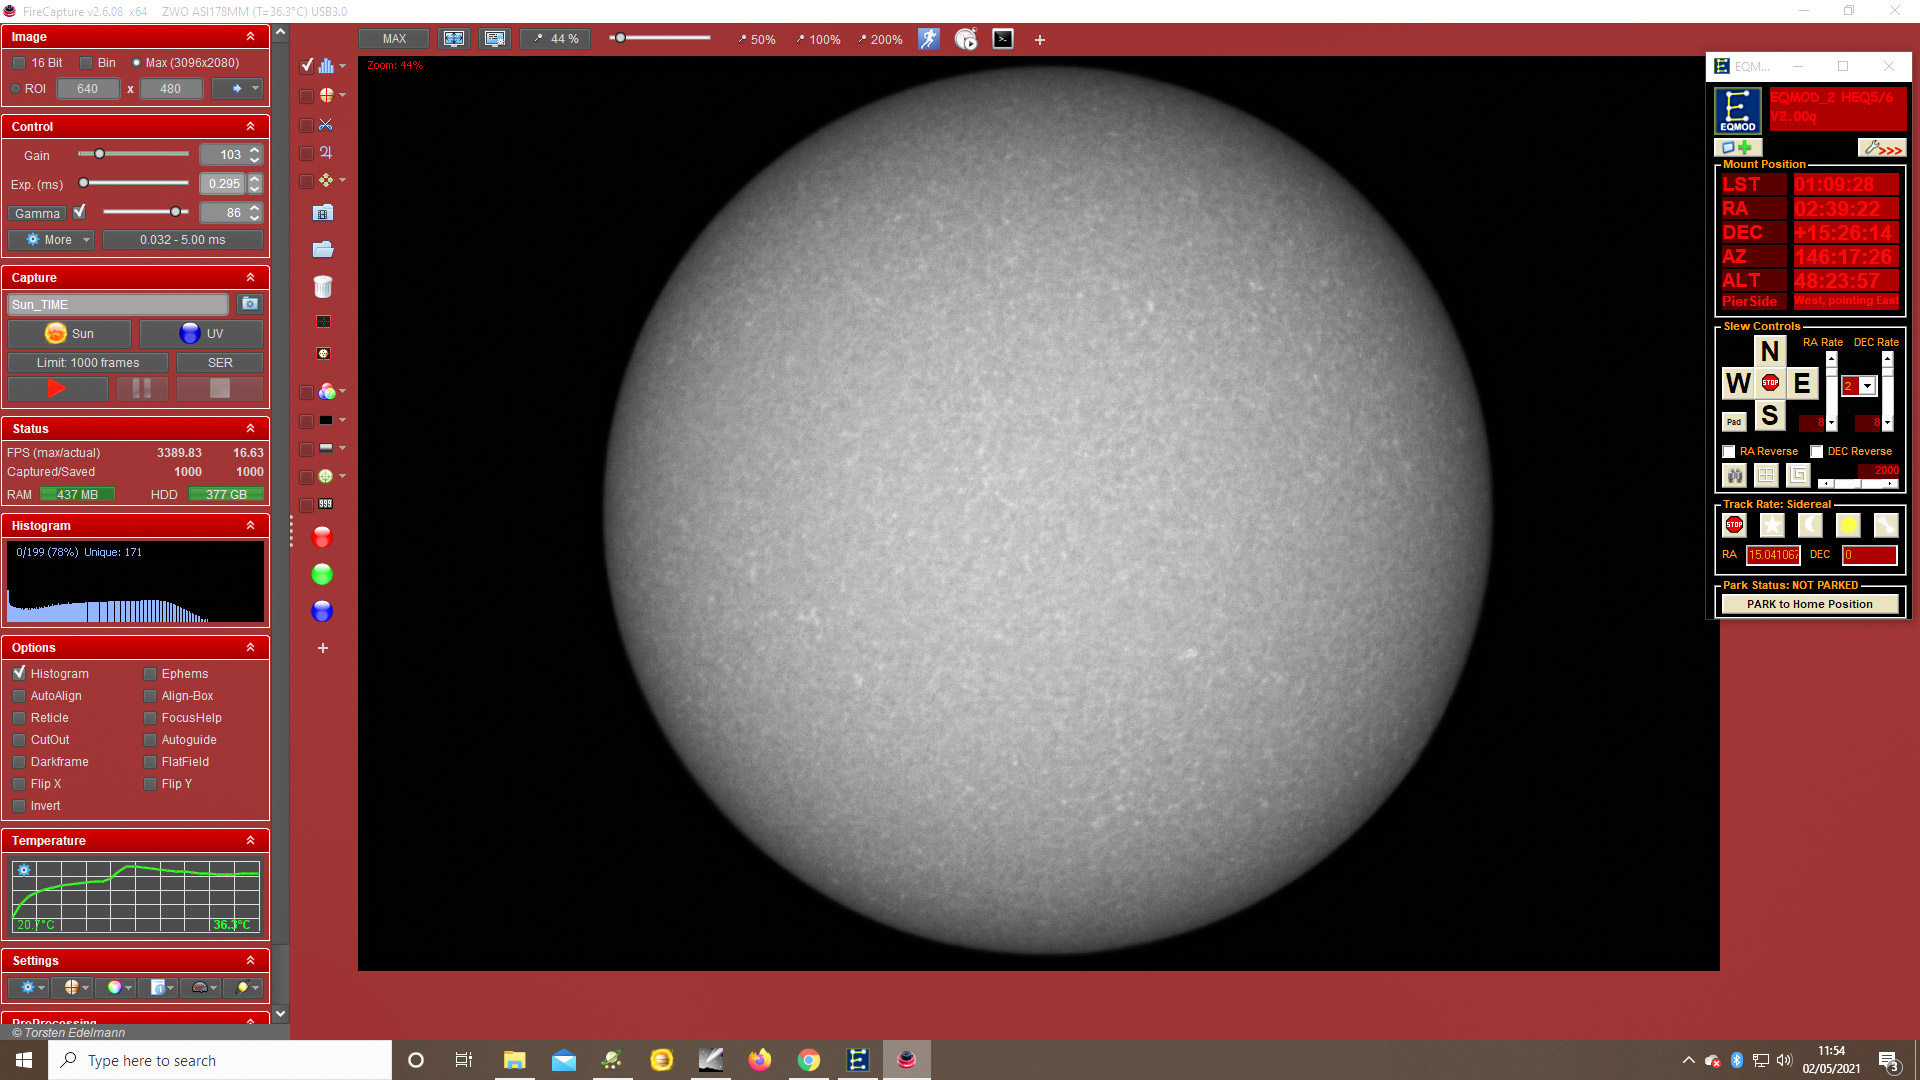The height and width of the screenshot is (1080, 1920).
Task: Open the capture folder icon
Action: (x=323, y=249)
